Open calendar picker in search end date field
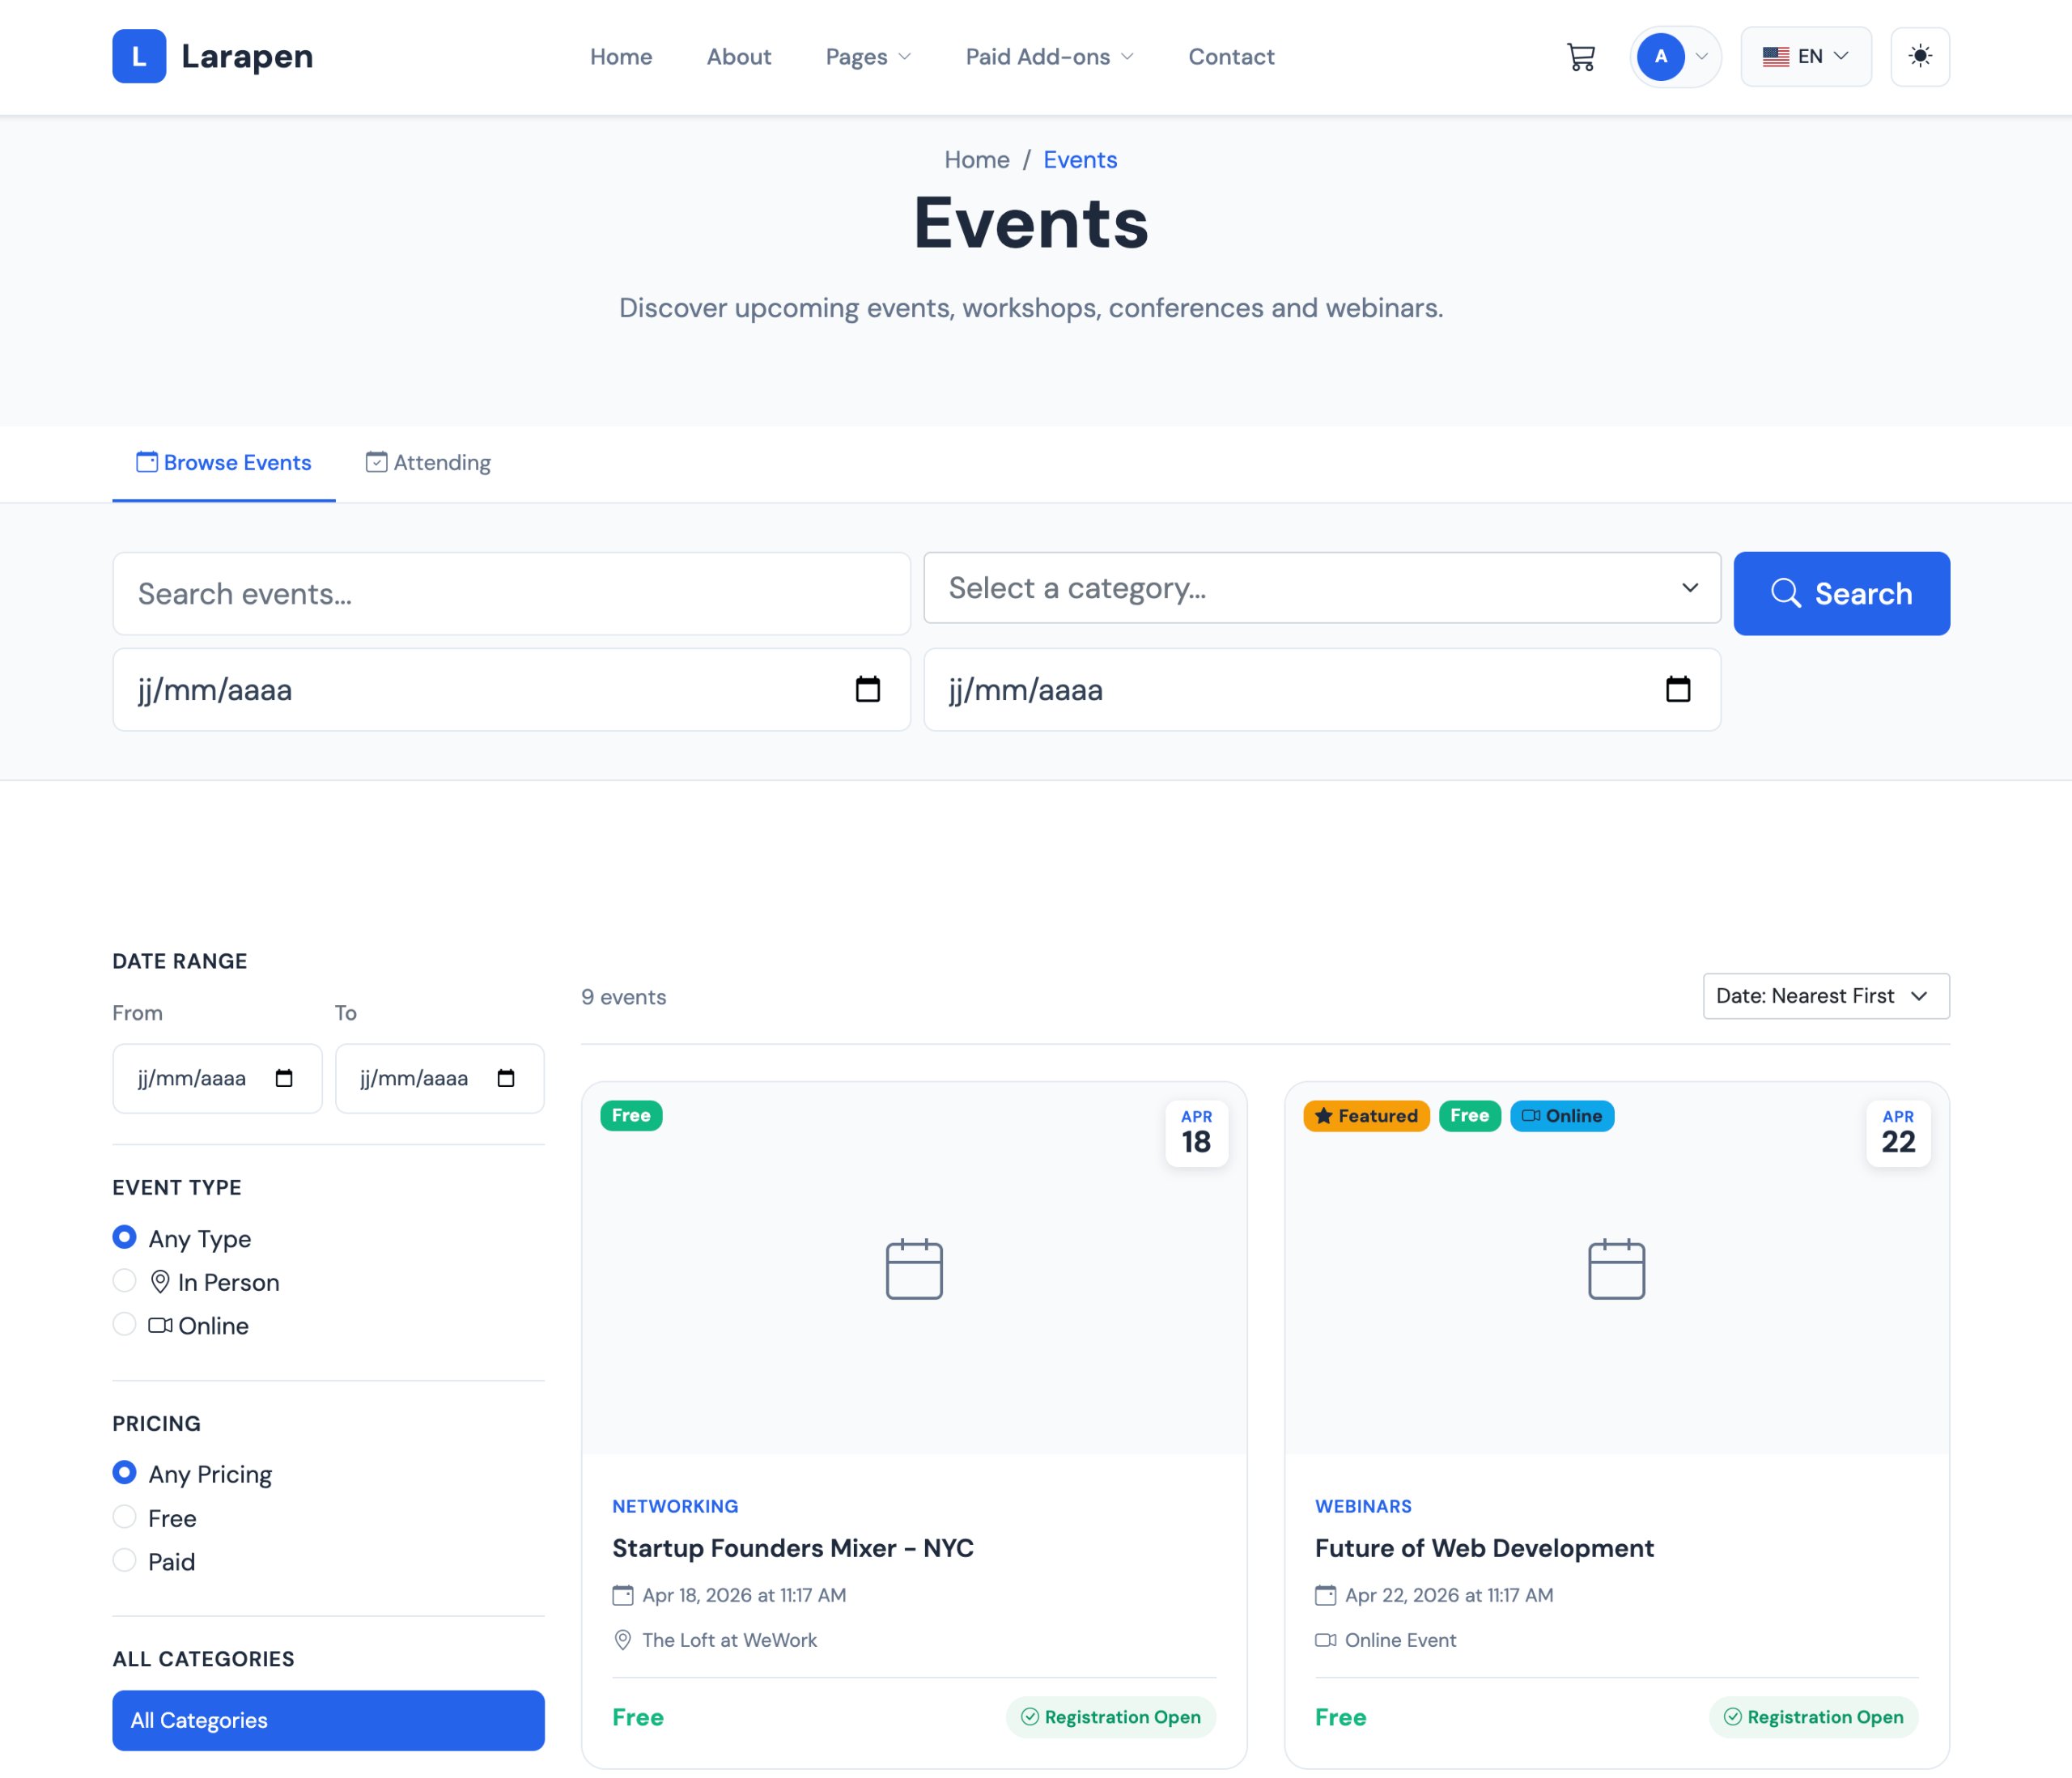Viewport: 2072px width, 1778px height. (1677, 690)
